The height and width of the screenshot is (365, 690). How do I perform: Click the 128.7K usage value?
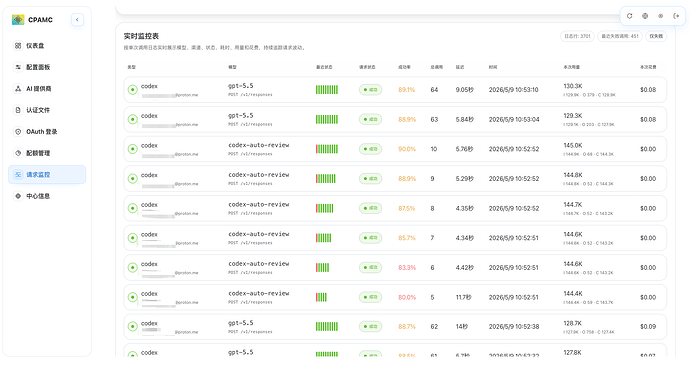point(573,323)
